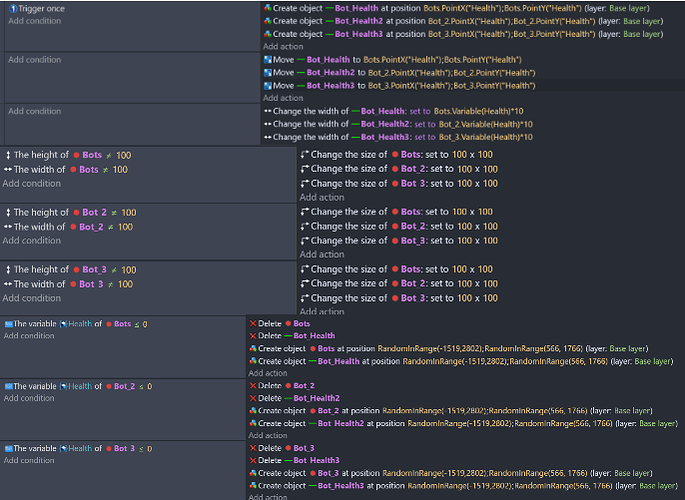Click Add action below Create Bot_Health at RandomInRange
This screenshot has height=500, width=685.
tap(268, 373)
